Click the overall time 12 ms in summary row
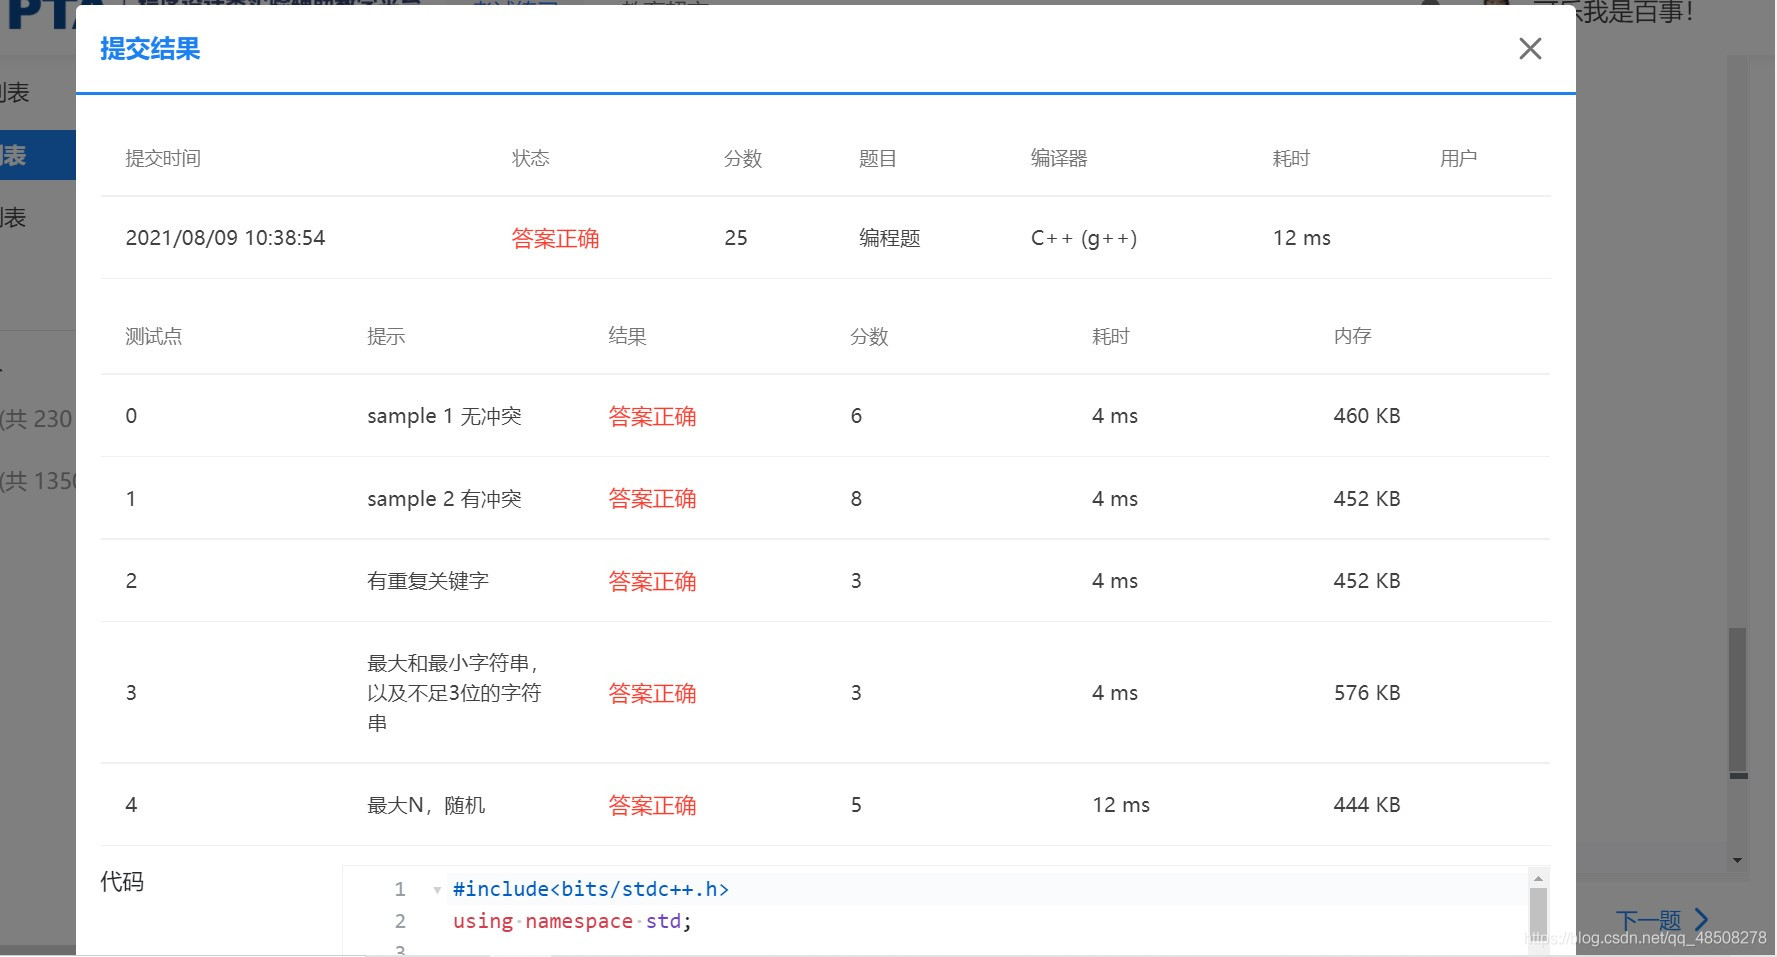The width and height of the screenshot is (1777, 957). pos(1301,238)
